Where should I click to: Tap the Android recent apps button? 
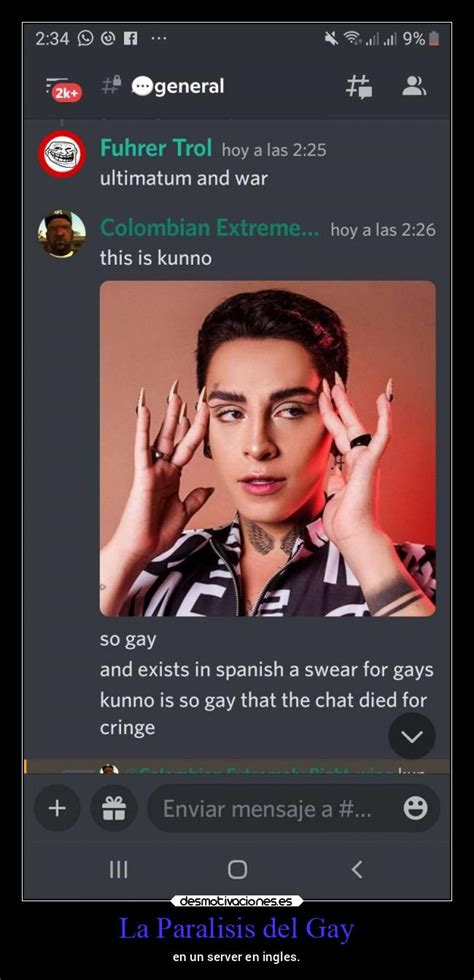(119, 869)
